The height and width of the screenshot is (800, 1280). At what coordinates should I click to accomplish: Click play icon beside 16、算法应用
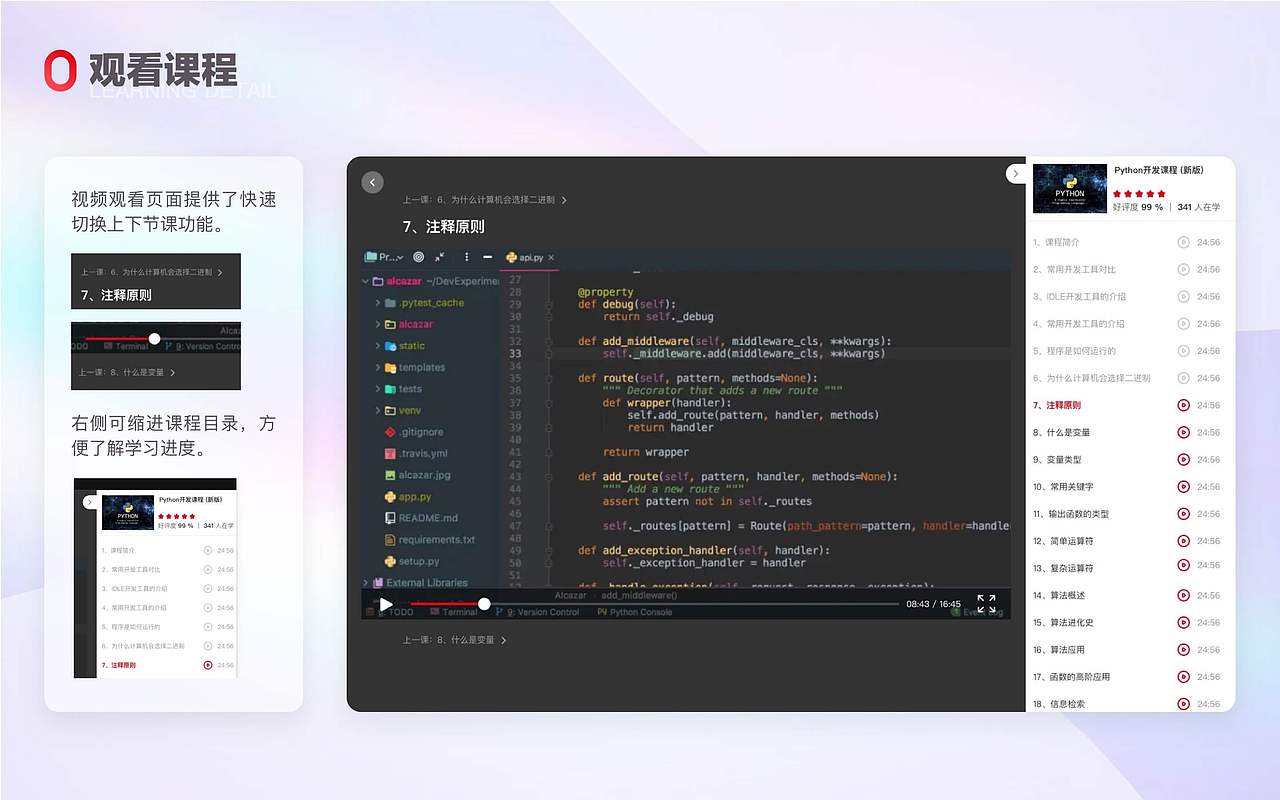tap(1183, 649)
